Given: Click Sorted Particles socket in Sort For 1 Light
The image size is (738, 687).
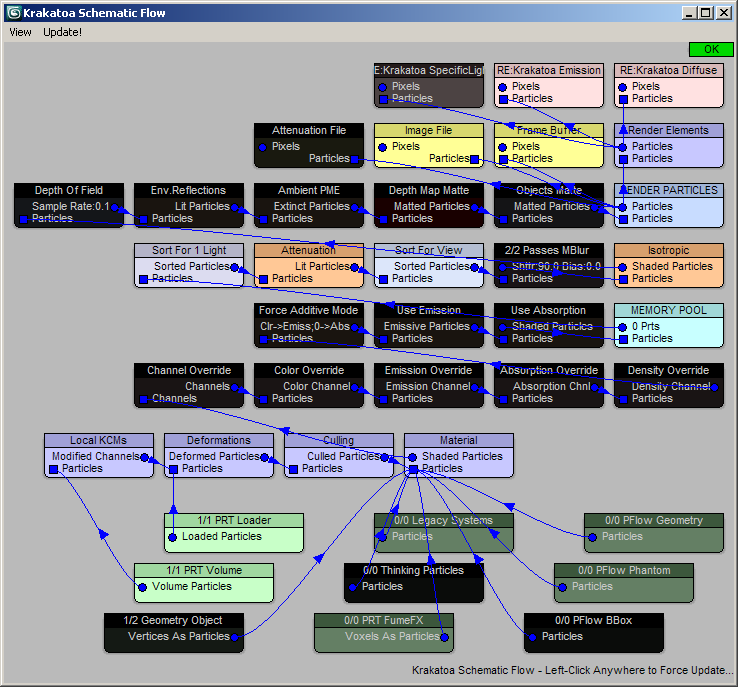Looking at the screenshot, I should (234, 267).
